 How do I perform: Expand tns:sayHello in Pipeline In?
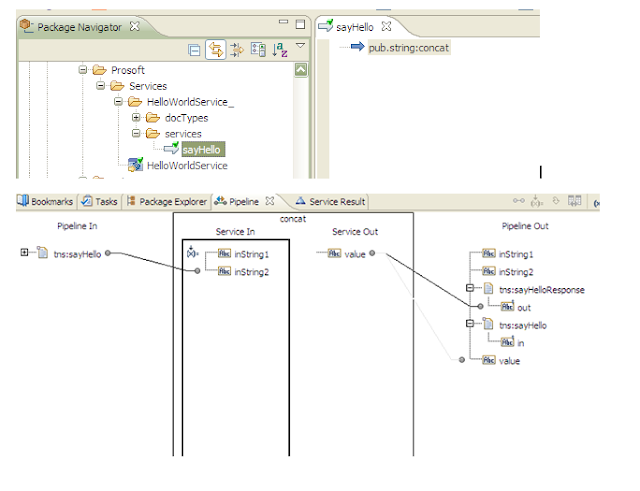pos(24,252)
